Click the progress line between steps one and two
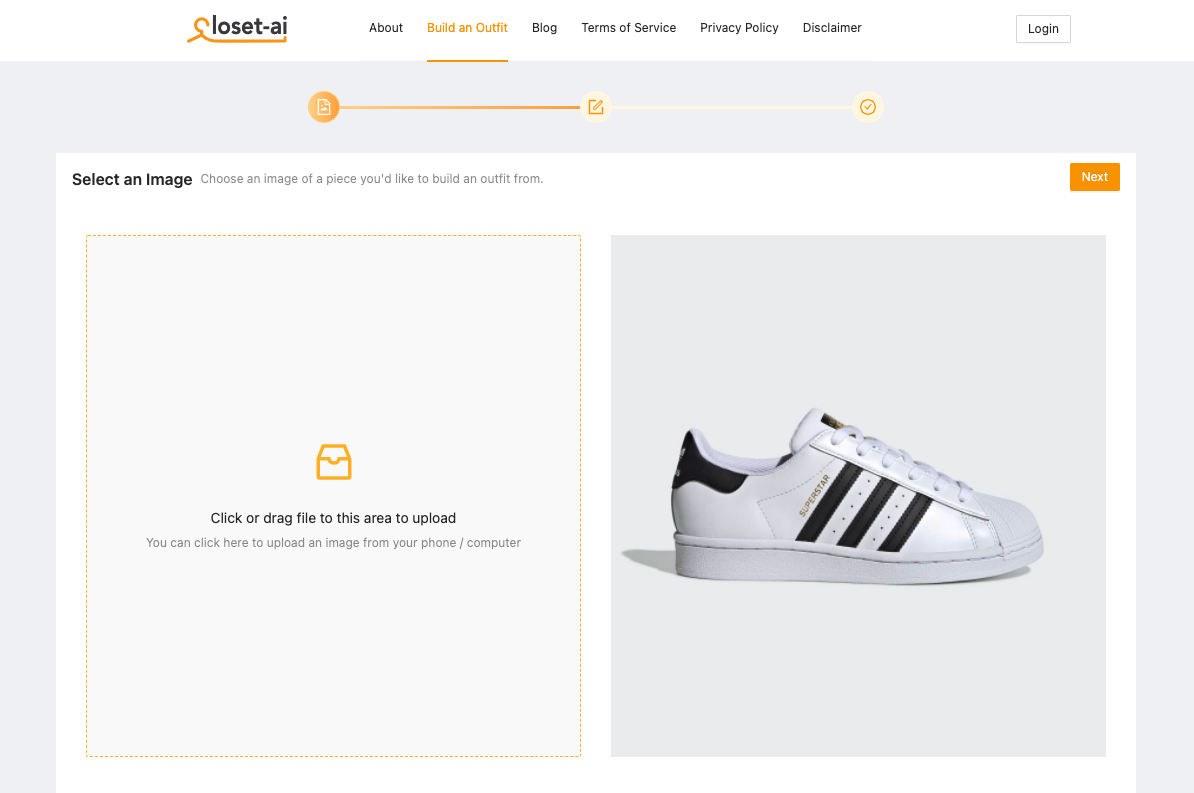1194x793 pixels. click(x=460, y=107)
